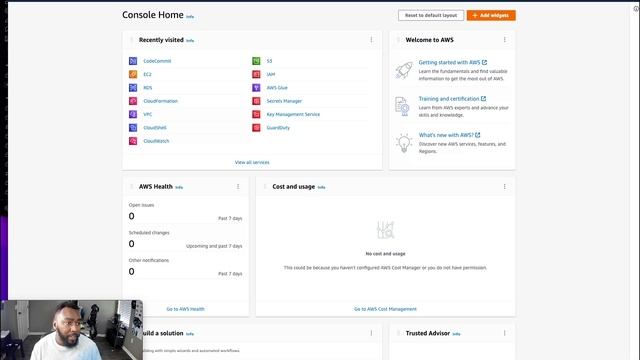Click Info link next to Build a solution
Viewport: 640px width, 360px height.
[190, 334]
